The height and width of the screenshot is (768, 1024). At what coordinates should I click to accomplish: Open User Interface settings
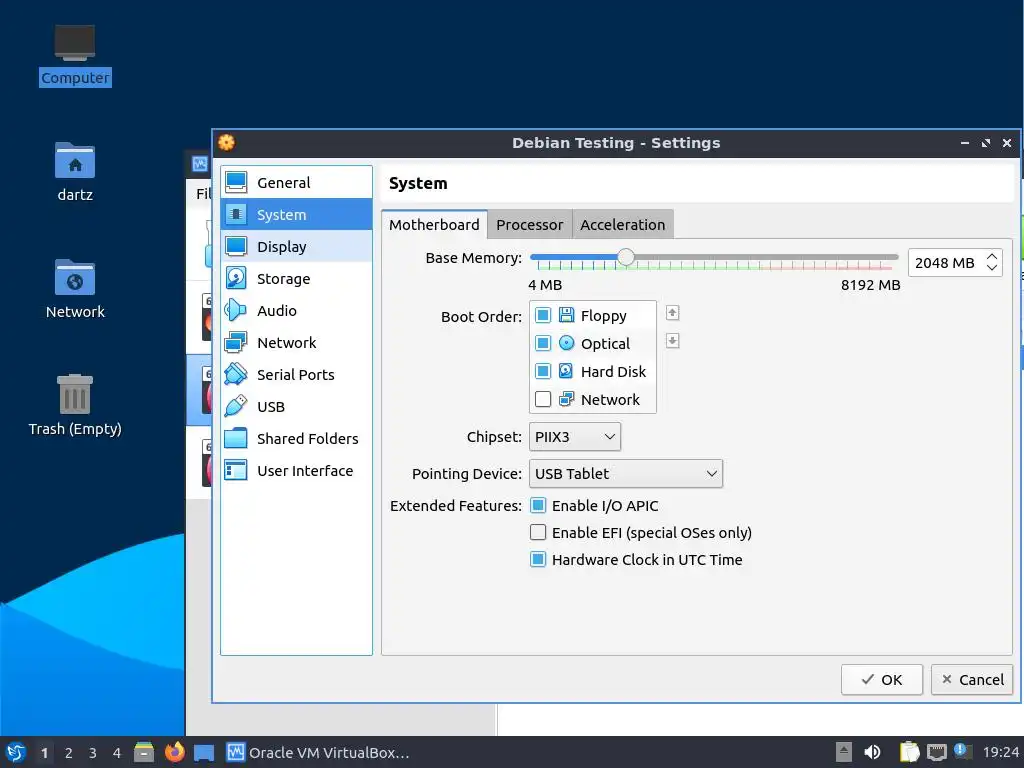[x=296, y=470]
